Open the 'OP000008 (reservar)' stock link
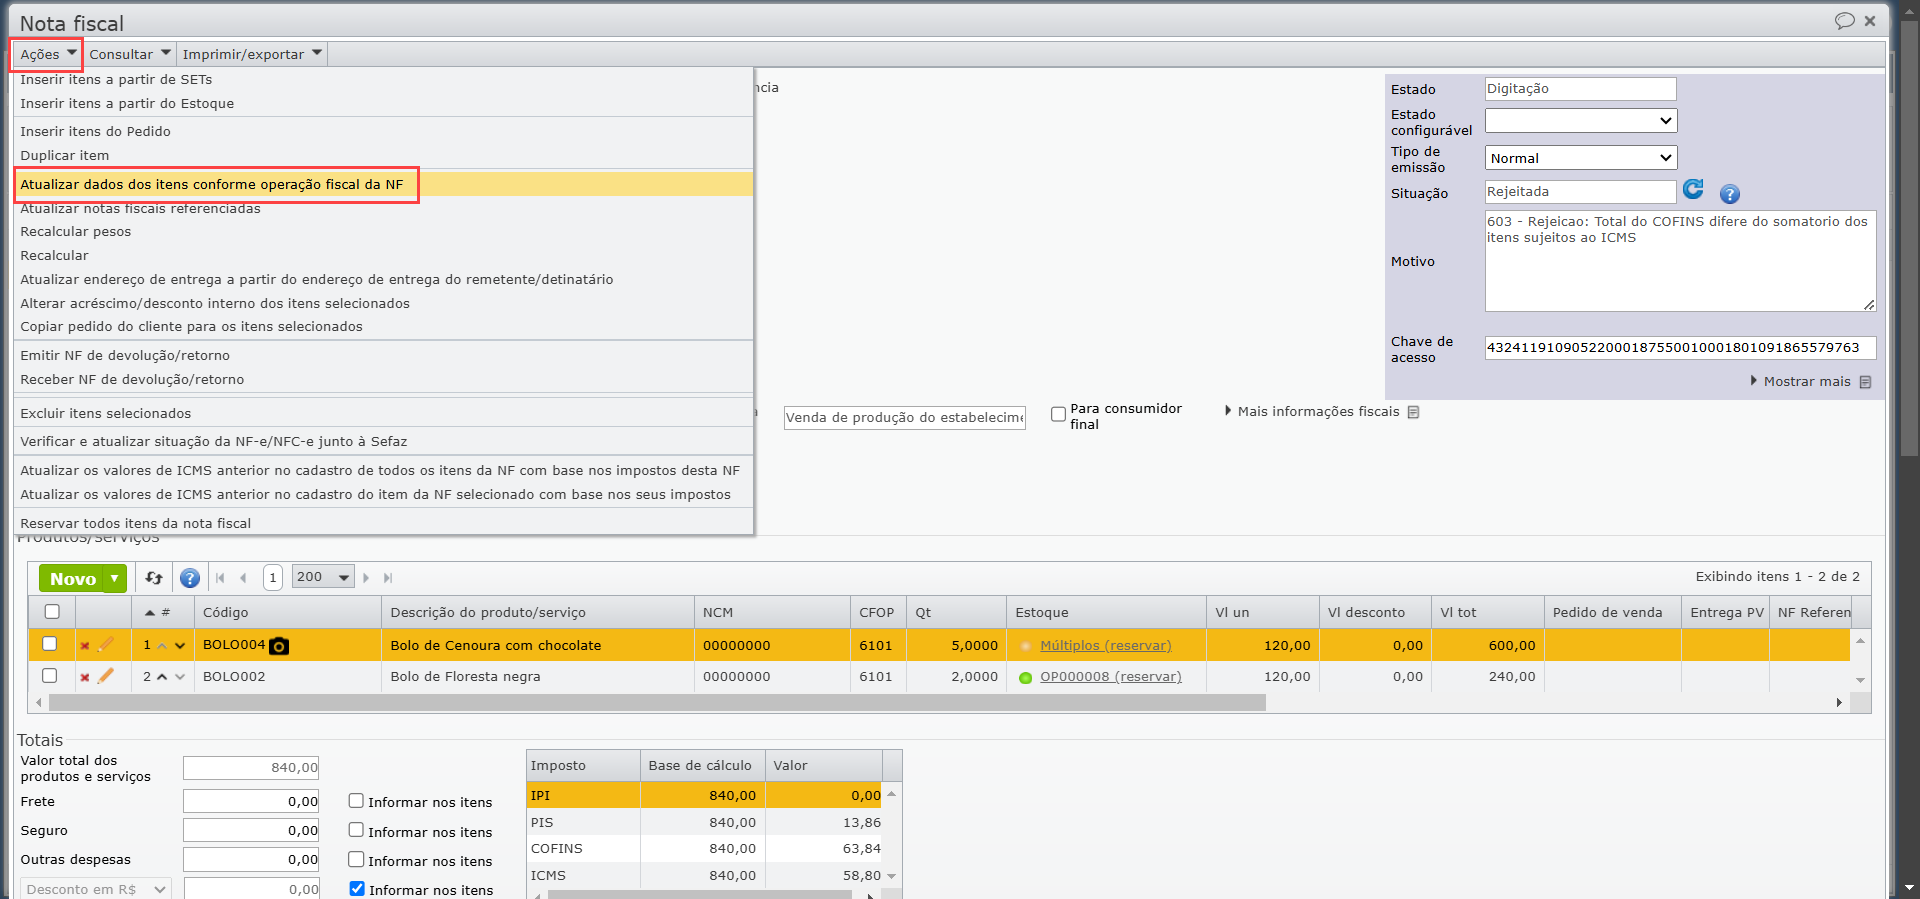 (x=1110, y=677)
